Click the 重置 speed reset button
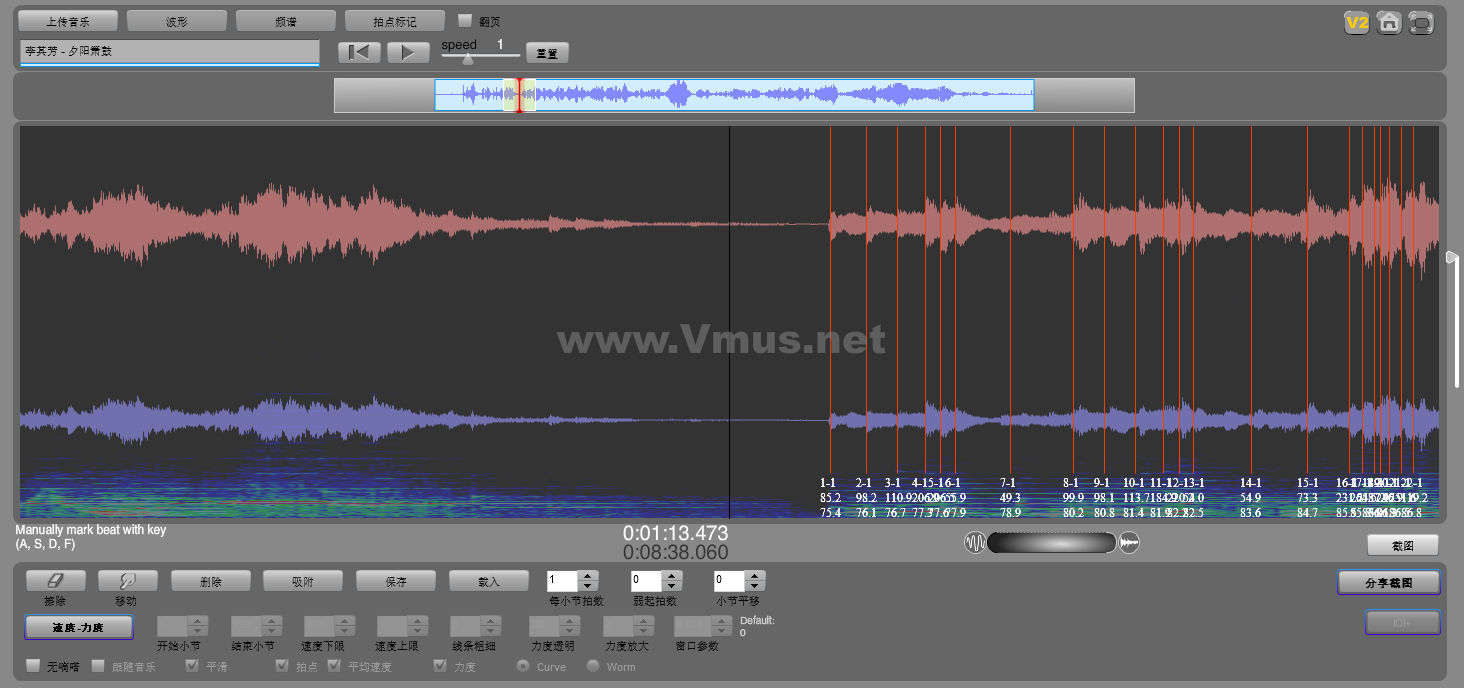The image size is (1464, 688). [547, 53]
